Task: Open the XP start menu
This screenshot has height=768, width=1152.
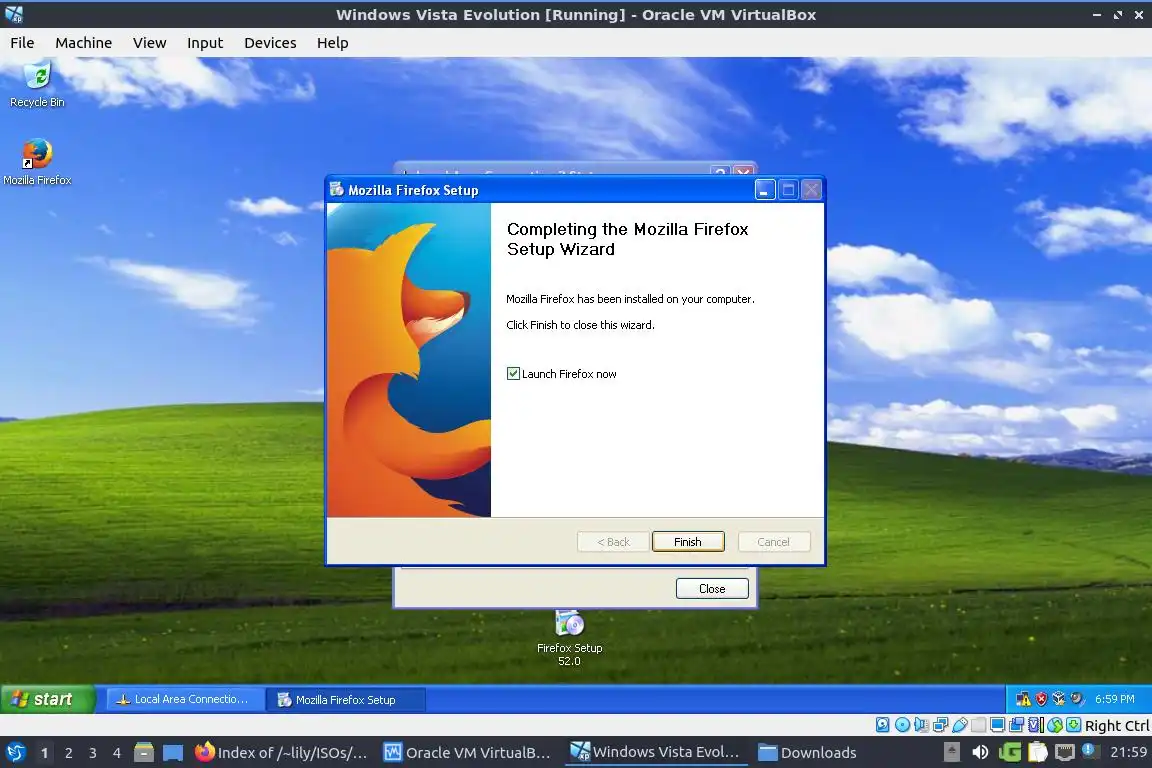Action: pyautogui.click(x=47, y=699)
